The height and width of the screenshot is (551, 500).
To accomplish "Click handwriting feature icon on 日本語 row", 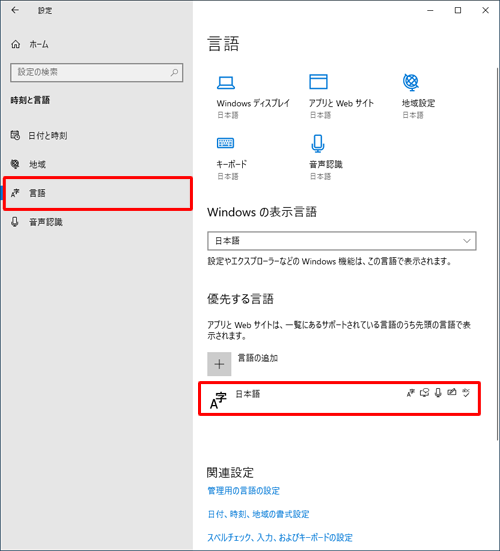I will 452,392.
